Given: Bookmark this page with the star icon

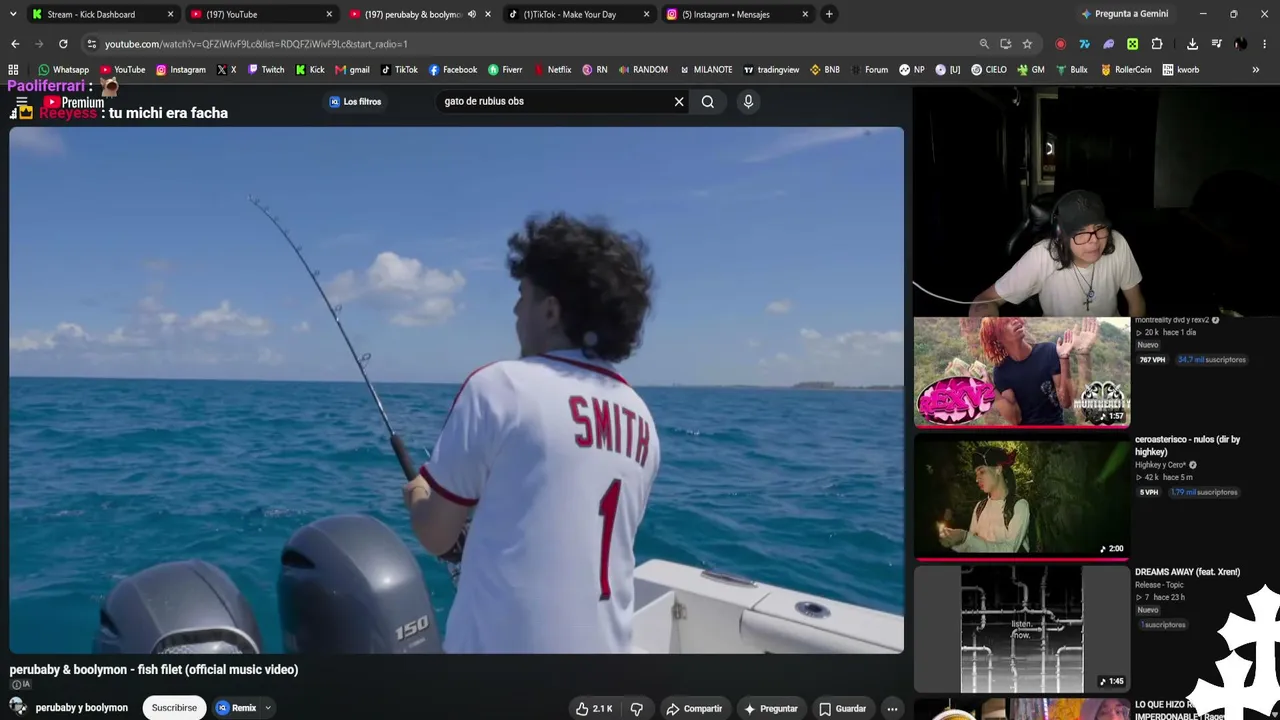Looking at the screenshot, I should [x=1027, y=44].
